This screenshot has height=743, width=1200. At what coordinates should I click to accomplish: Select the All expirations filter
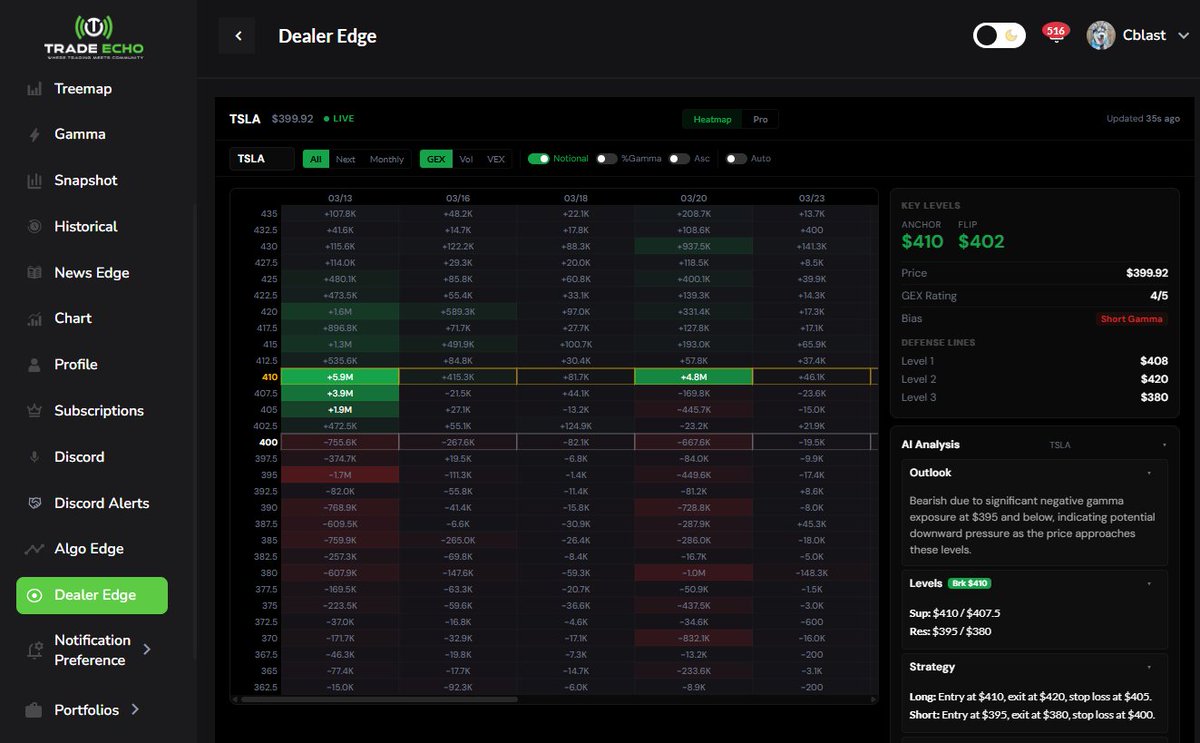click(x=316, y=159)
